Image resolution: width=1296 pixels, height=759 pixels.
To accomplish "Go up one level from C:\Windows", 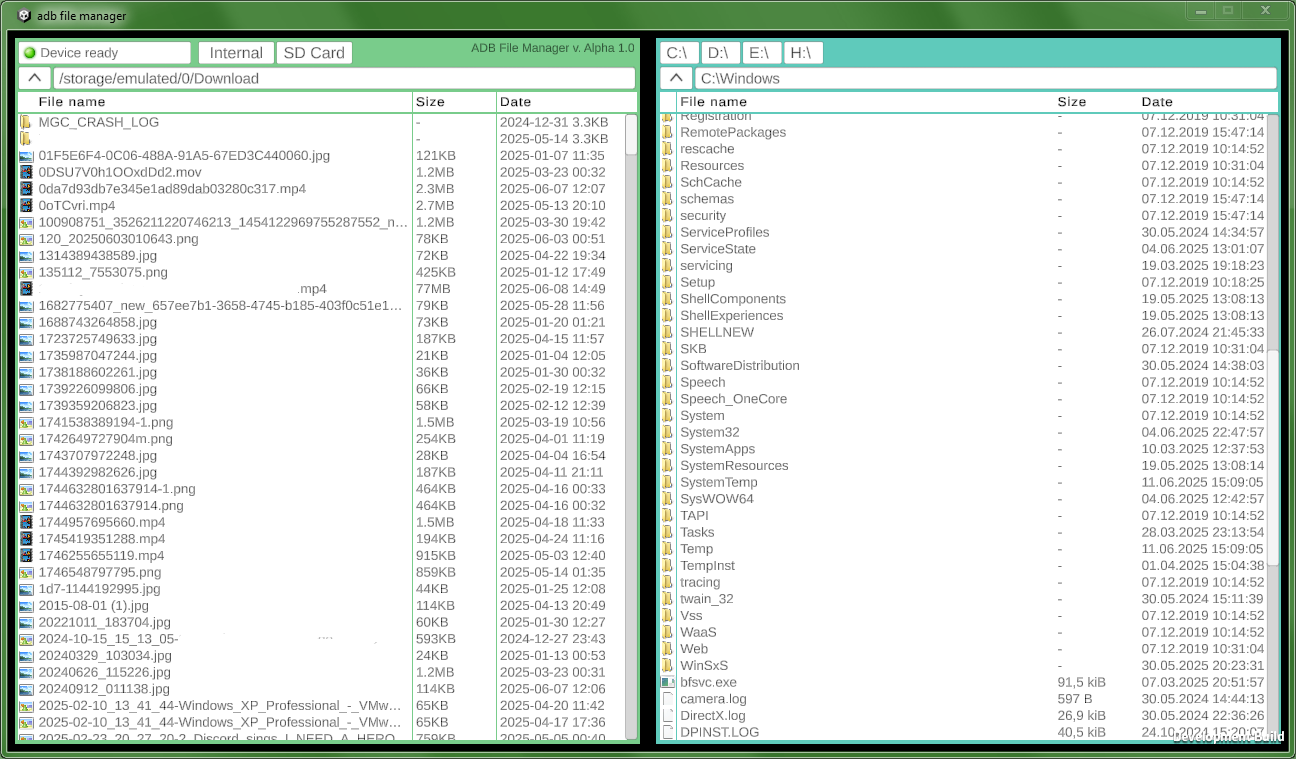I will click(676, 78).
